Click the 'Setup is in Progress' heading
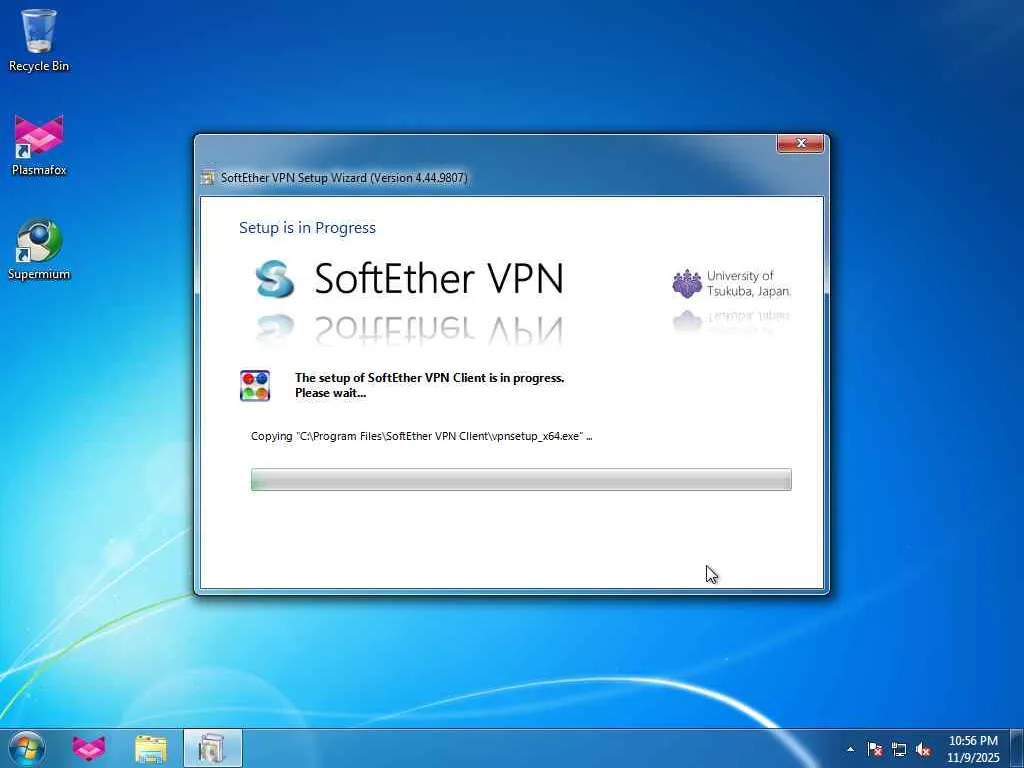Image resolution: width=1024 pixels, height=768 pixels. (308, 228)
